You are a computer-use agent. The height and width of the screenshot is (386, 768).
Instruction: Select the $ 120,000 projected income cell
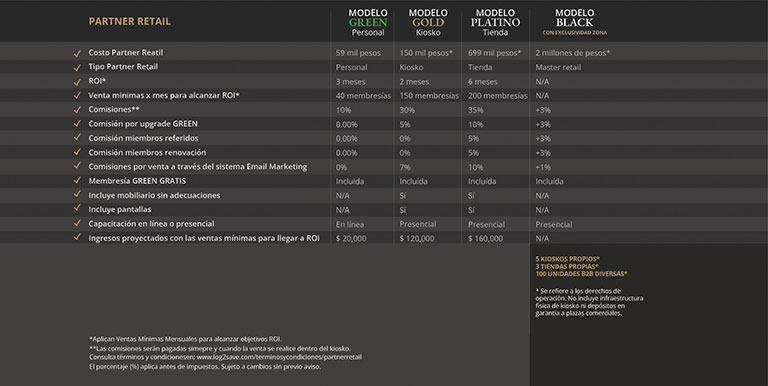coord(417,239)
